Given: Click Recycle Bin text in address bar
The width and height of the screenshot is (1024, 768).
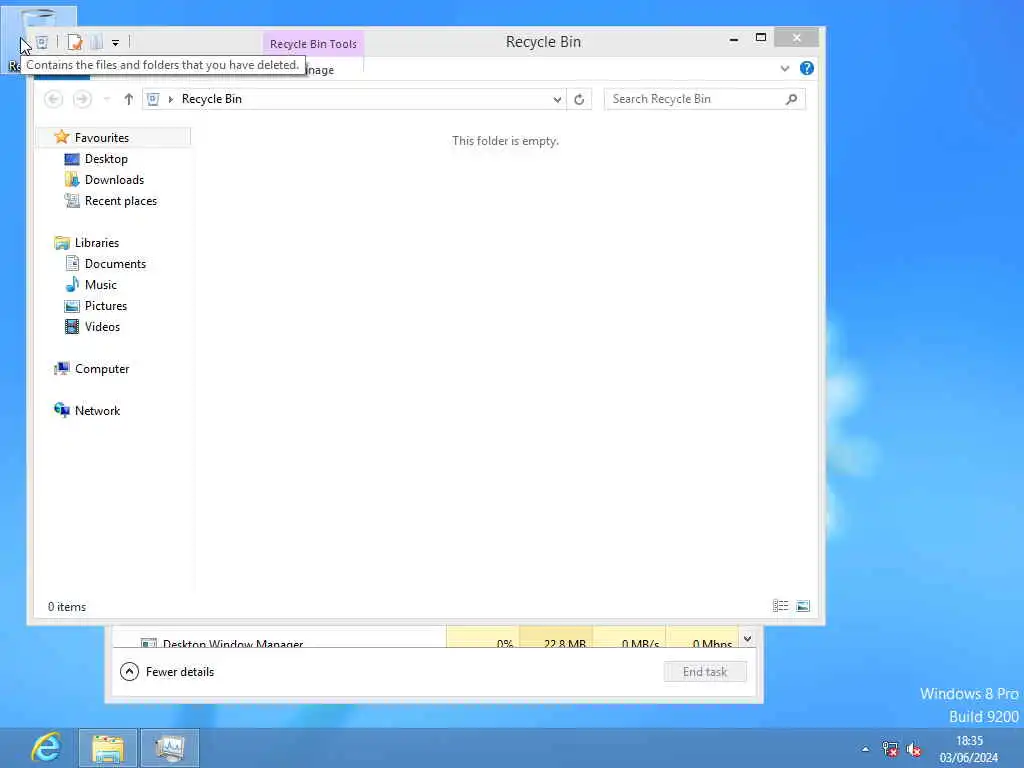Looking at the screenshot, I should [x=212, y=99].
